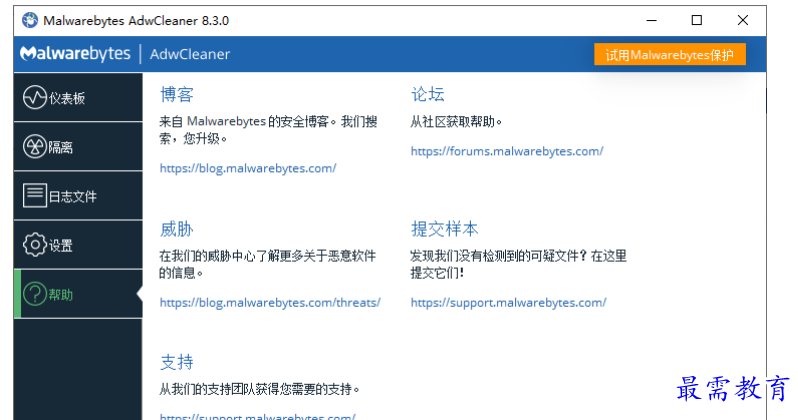Open the blog.malwarebytes.com/threats/ link
This screenshot has width=798, height=420.
click(270, 302)
